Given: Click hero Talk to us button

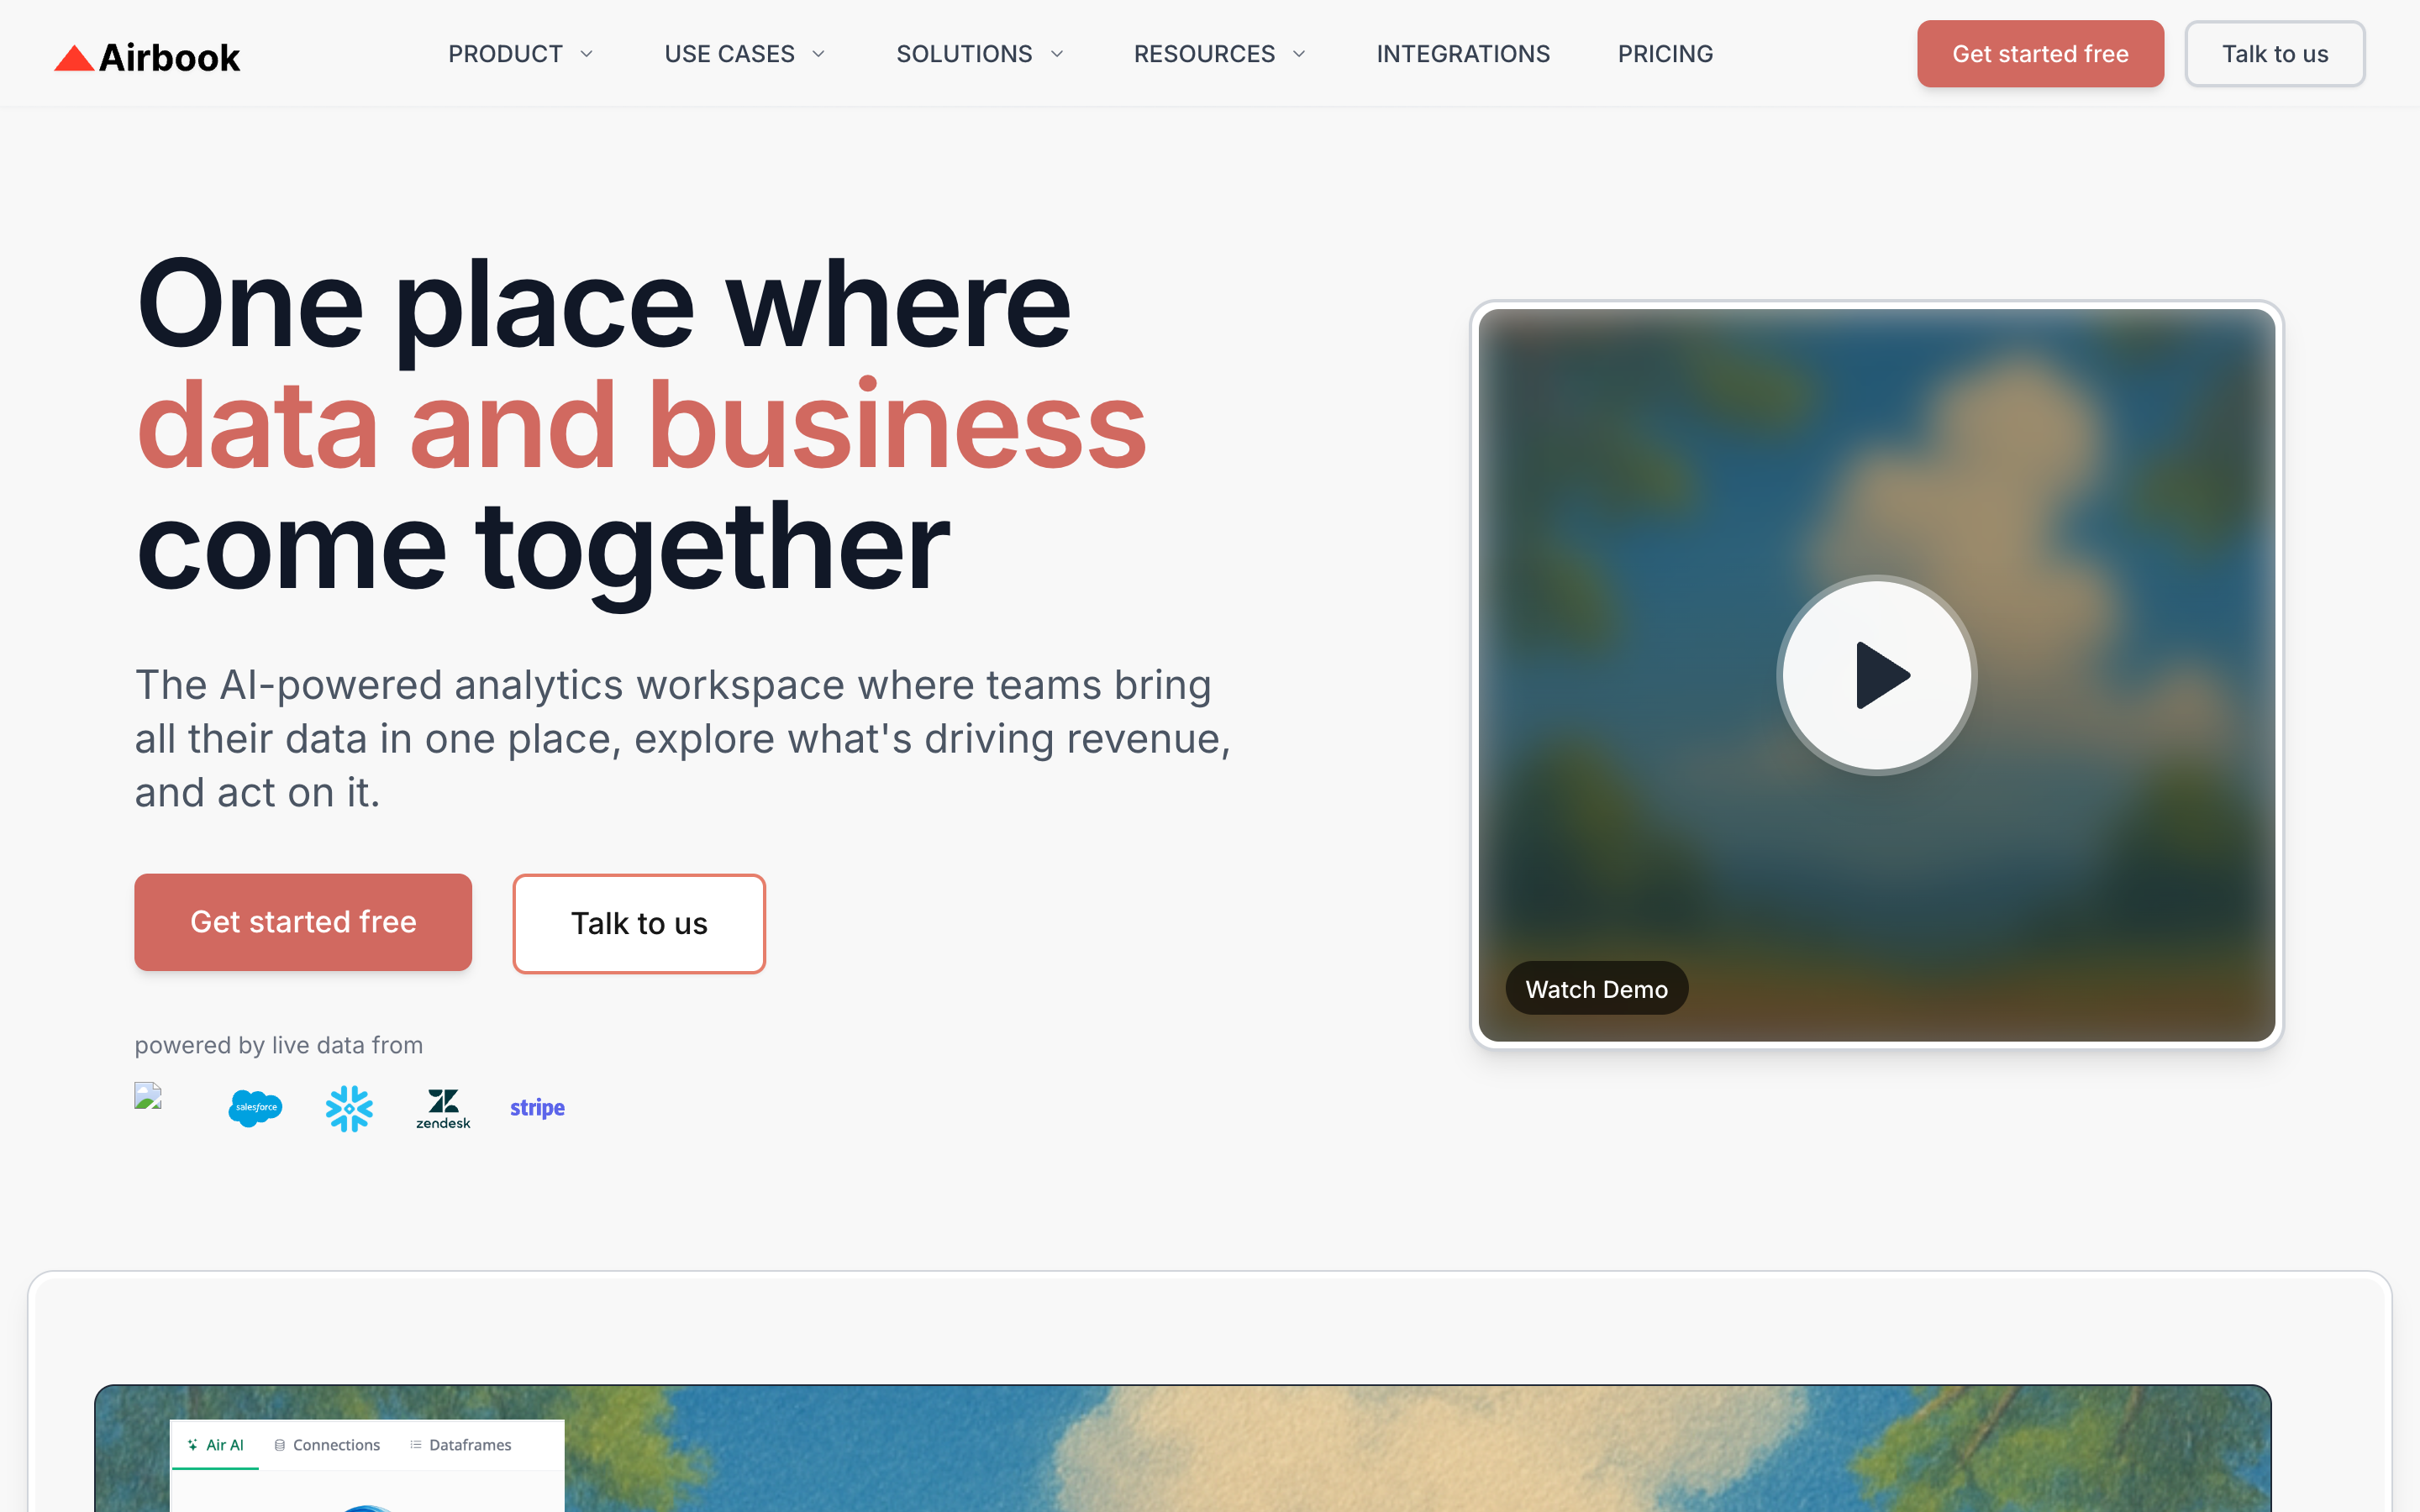Looking at the screenshot, I should [x=639, y=923].
